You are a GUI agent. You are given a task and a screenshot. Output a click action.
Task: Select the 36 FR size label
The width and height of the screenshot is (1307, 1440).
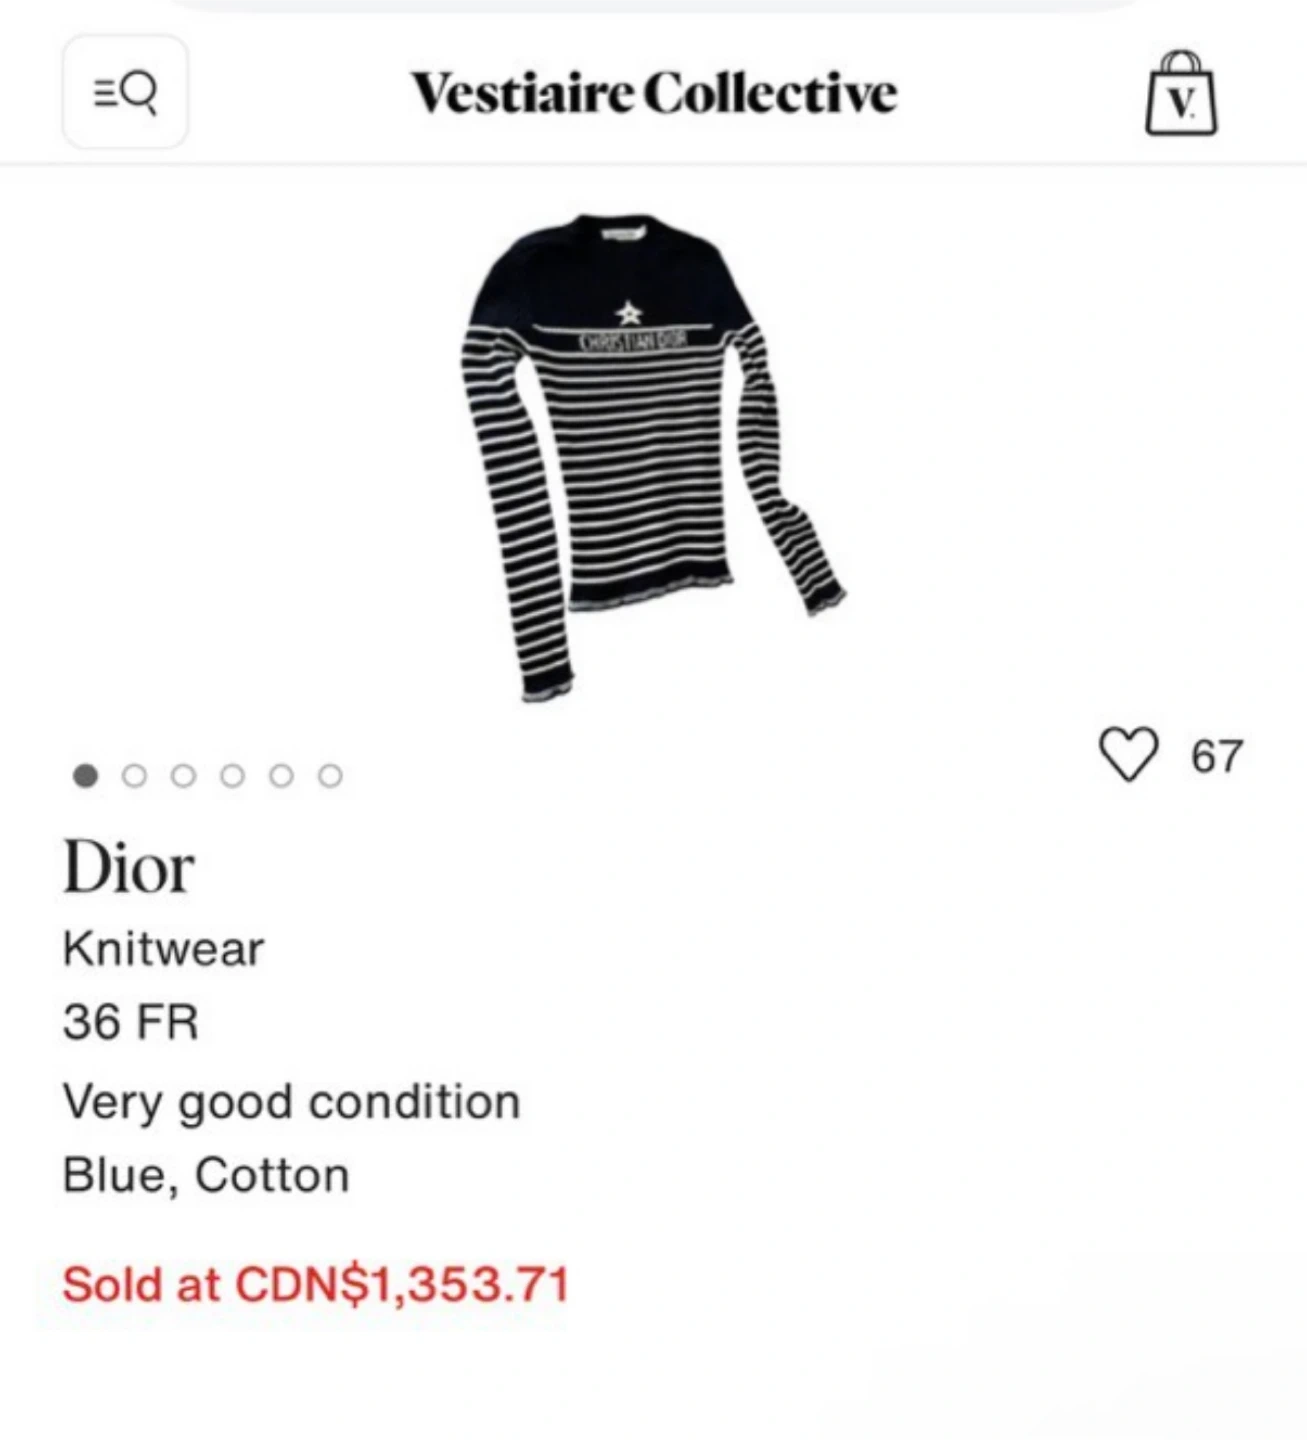[x=131, y=1022]
